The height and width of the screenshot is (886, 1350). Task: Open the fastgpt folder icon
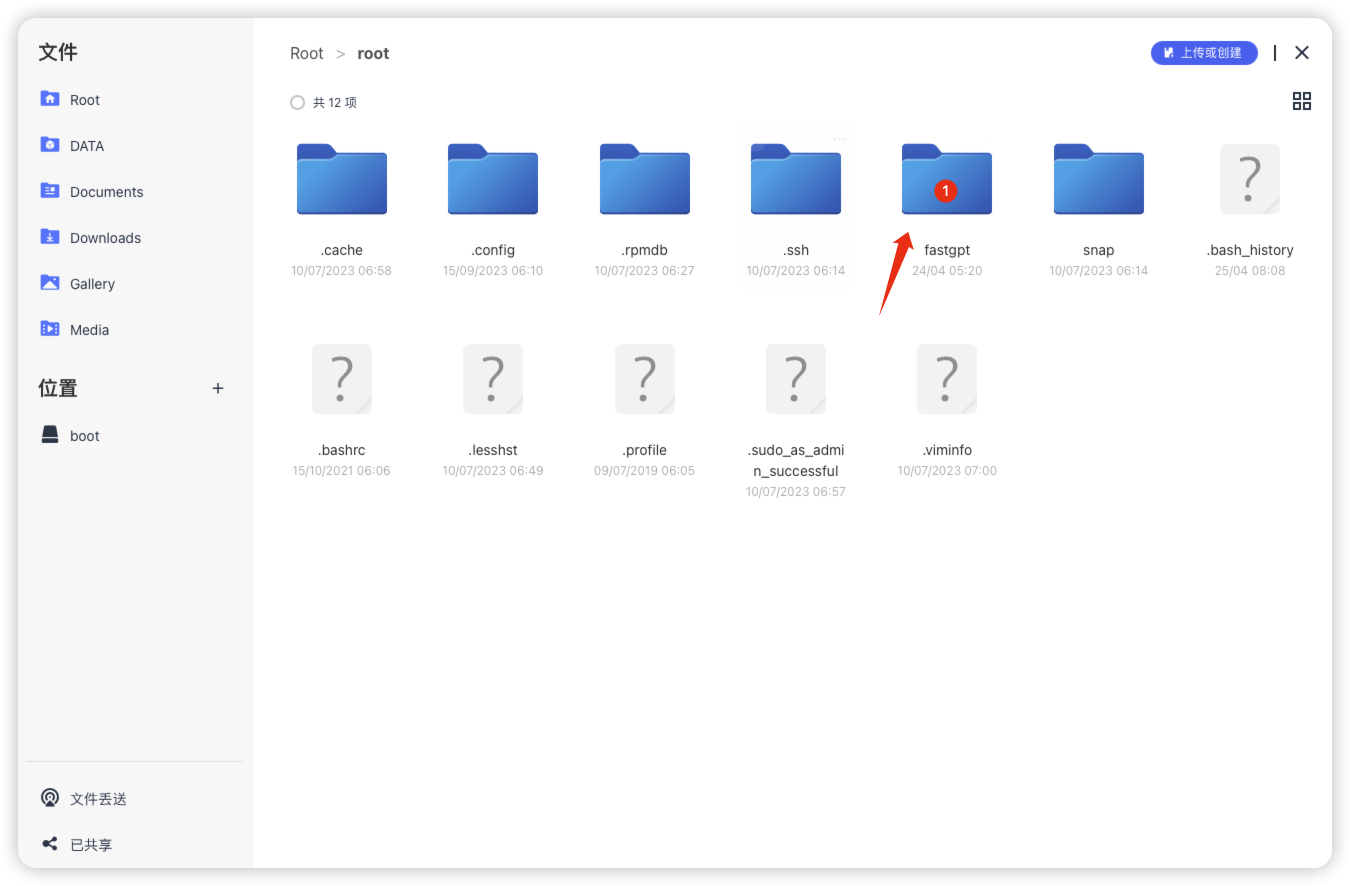947,179
